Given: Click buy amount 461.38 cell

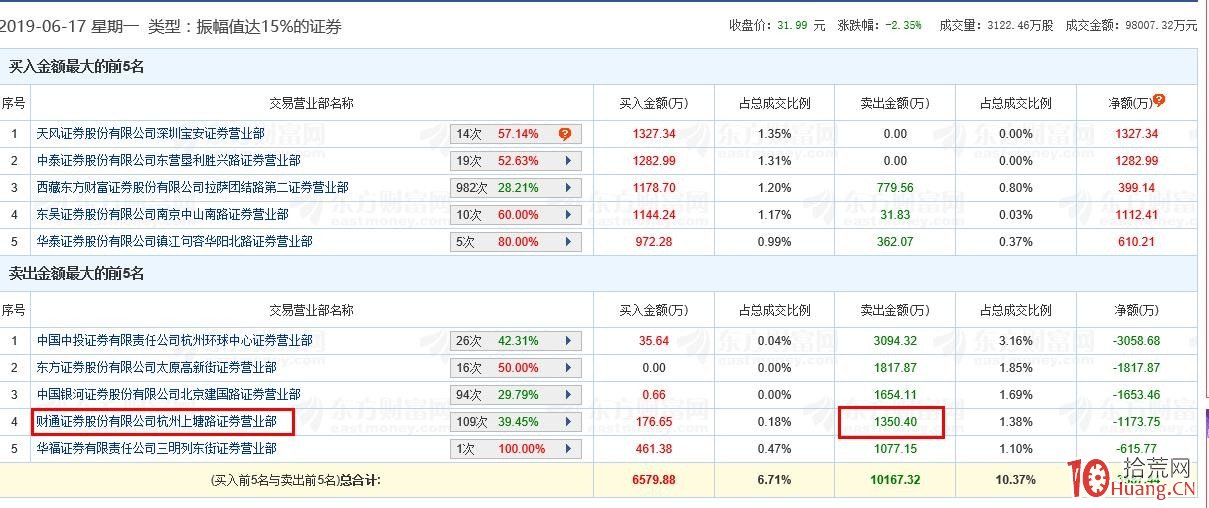Looking at the screenshot, I should pos(654,449).
